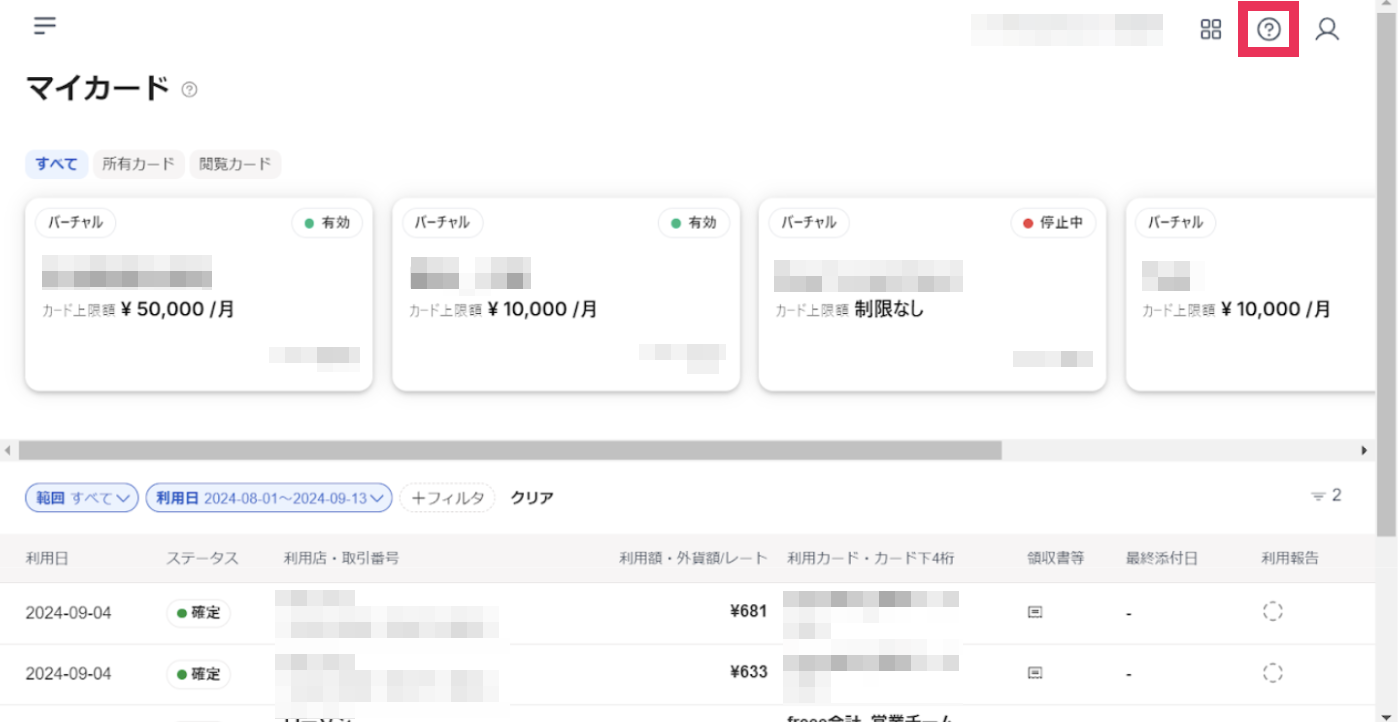Click クリア to reset filters

pyautogui.click(x=532, y=497)
